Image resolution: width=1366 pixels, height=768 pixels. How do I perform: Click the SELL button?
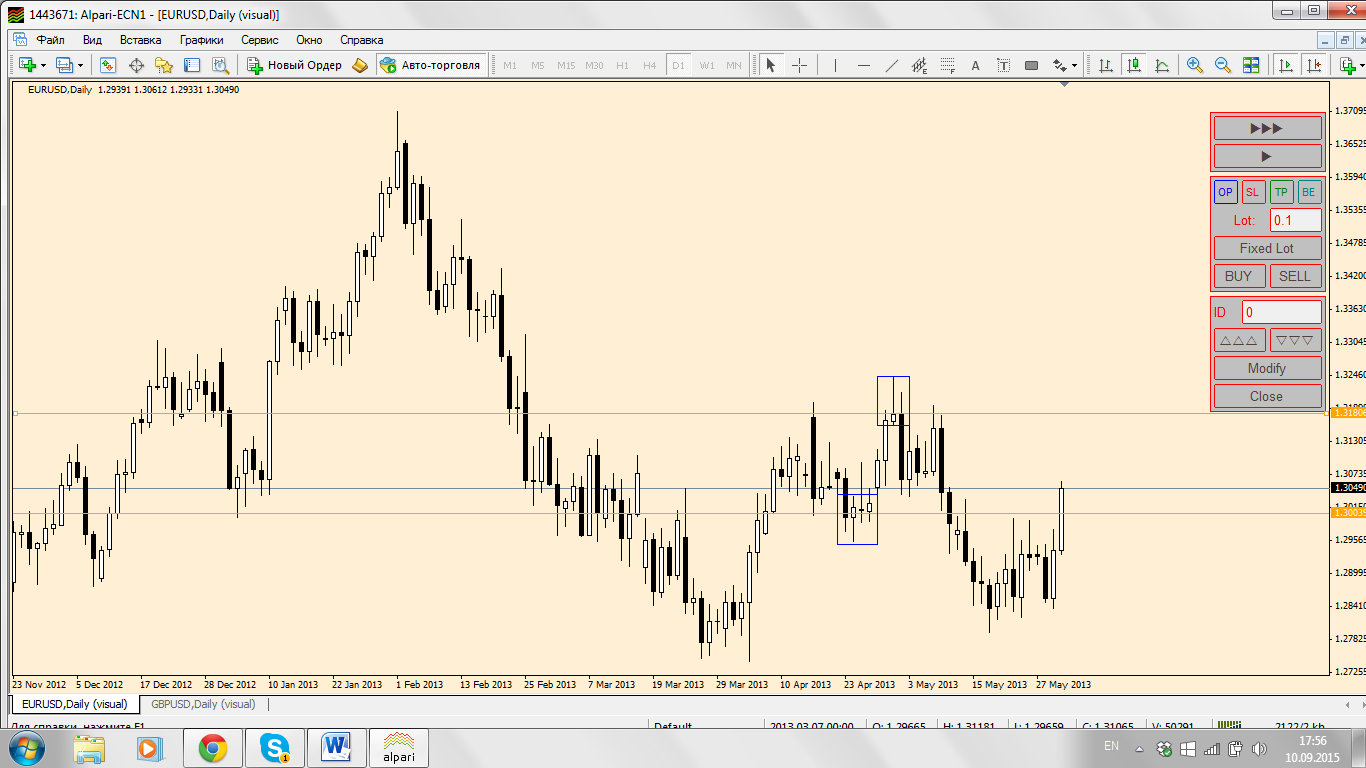click(1295, 276)
